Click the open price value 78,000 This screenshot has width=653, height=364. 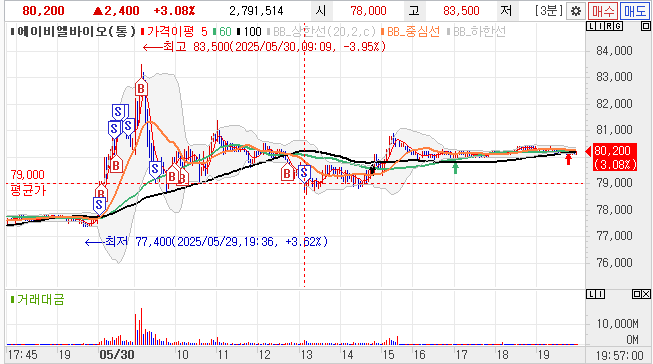pyautogui.click(x=368, y=11)
